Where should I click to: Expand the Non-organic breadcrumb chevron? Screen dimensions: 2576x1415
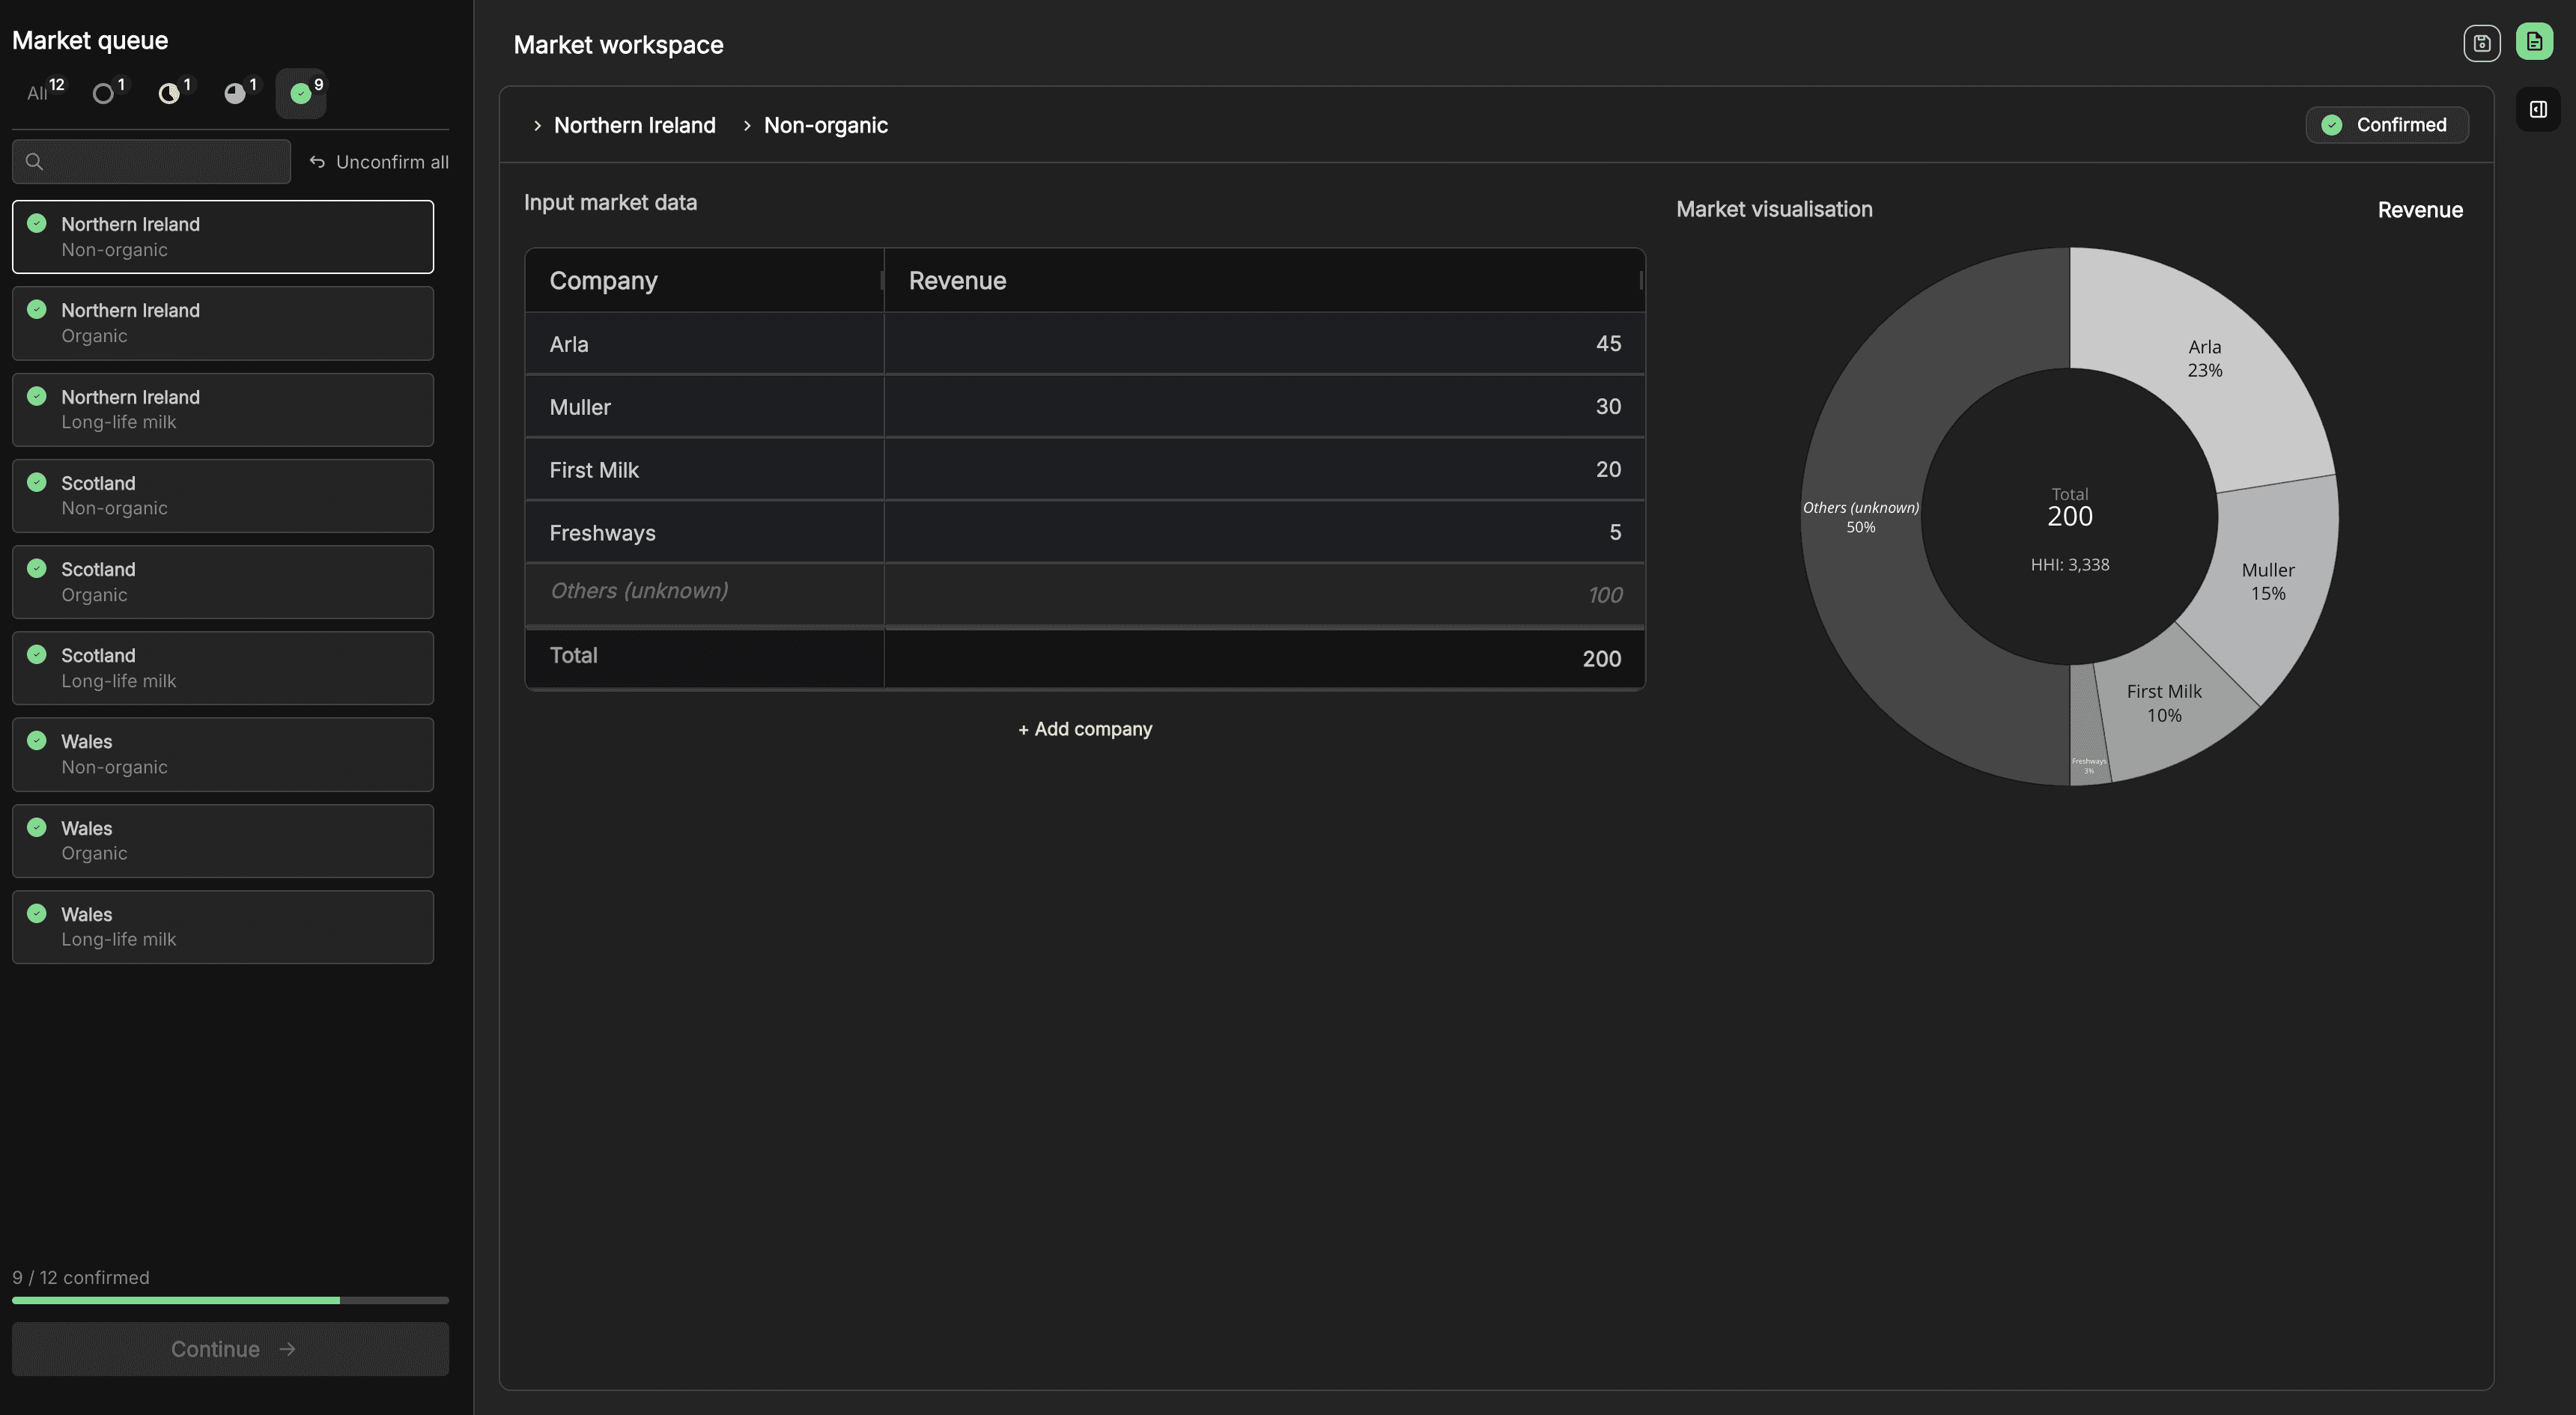tap(747, 126)
